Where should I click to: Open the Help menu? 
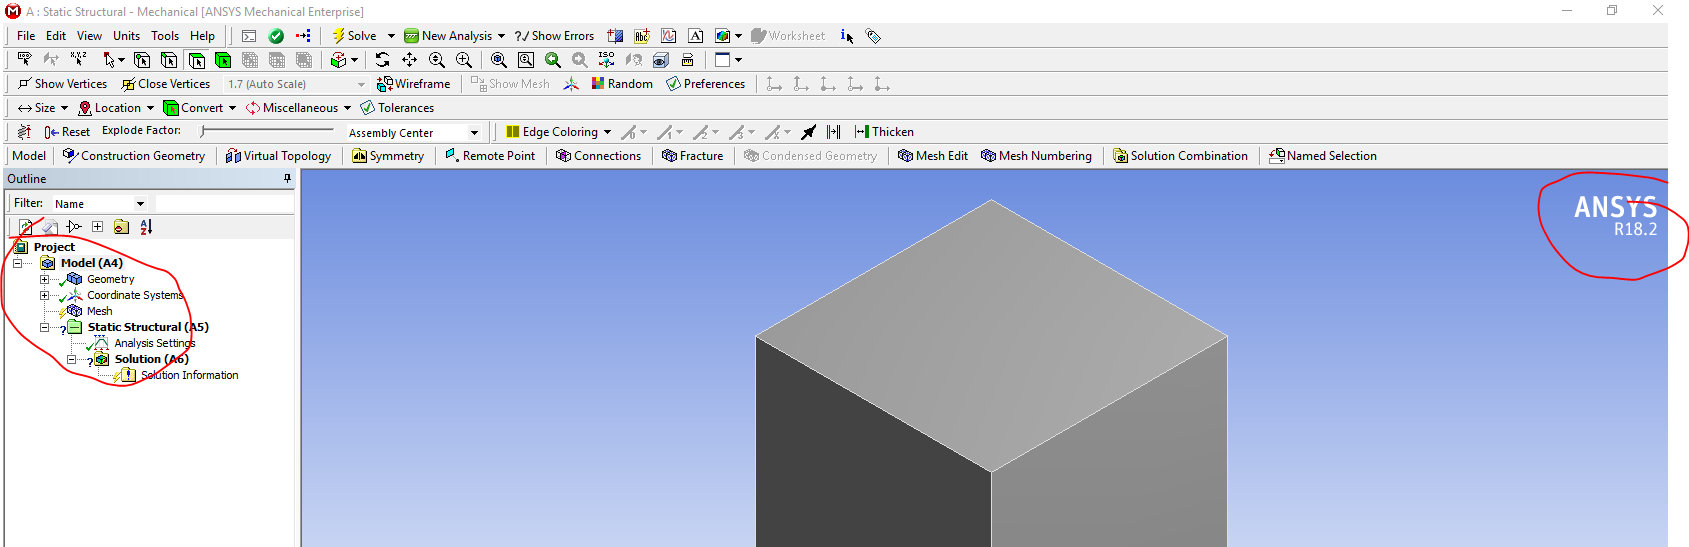click(x=202, y=36)
